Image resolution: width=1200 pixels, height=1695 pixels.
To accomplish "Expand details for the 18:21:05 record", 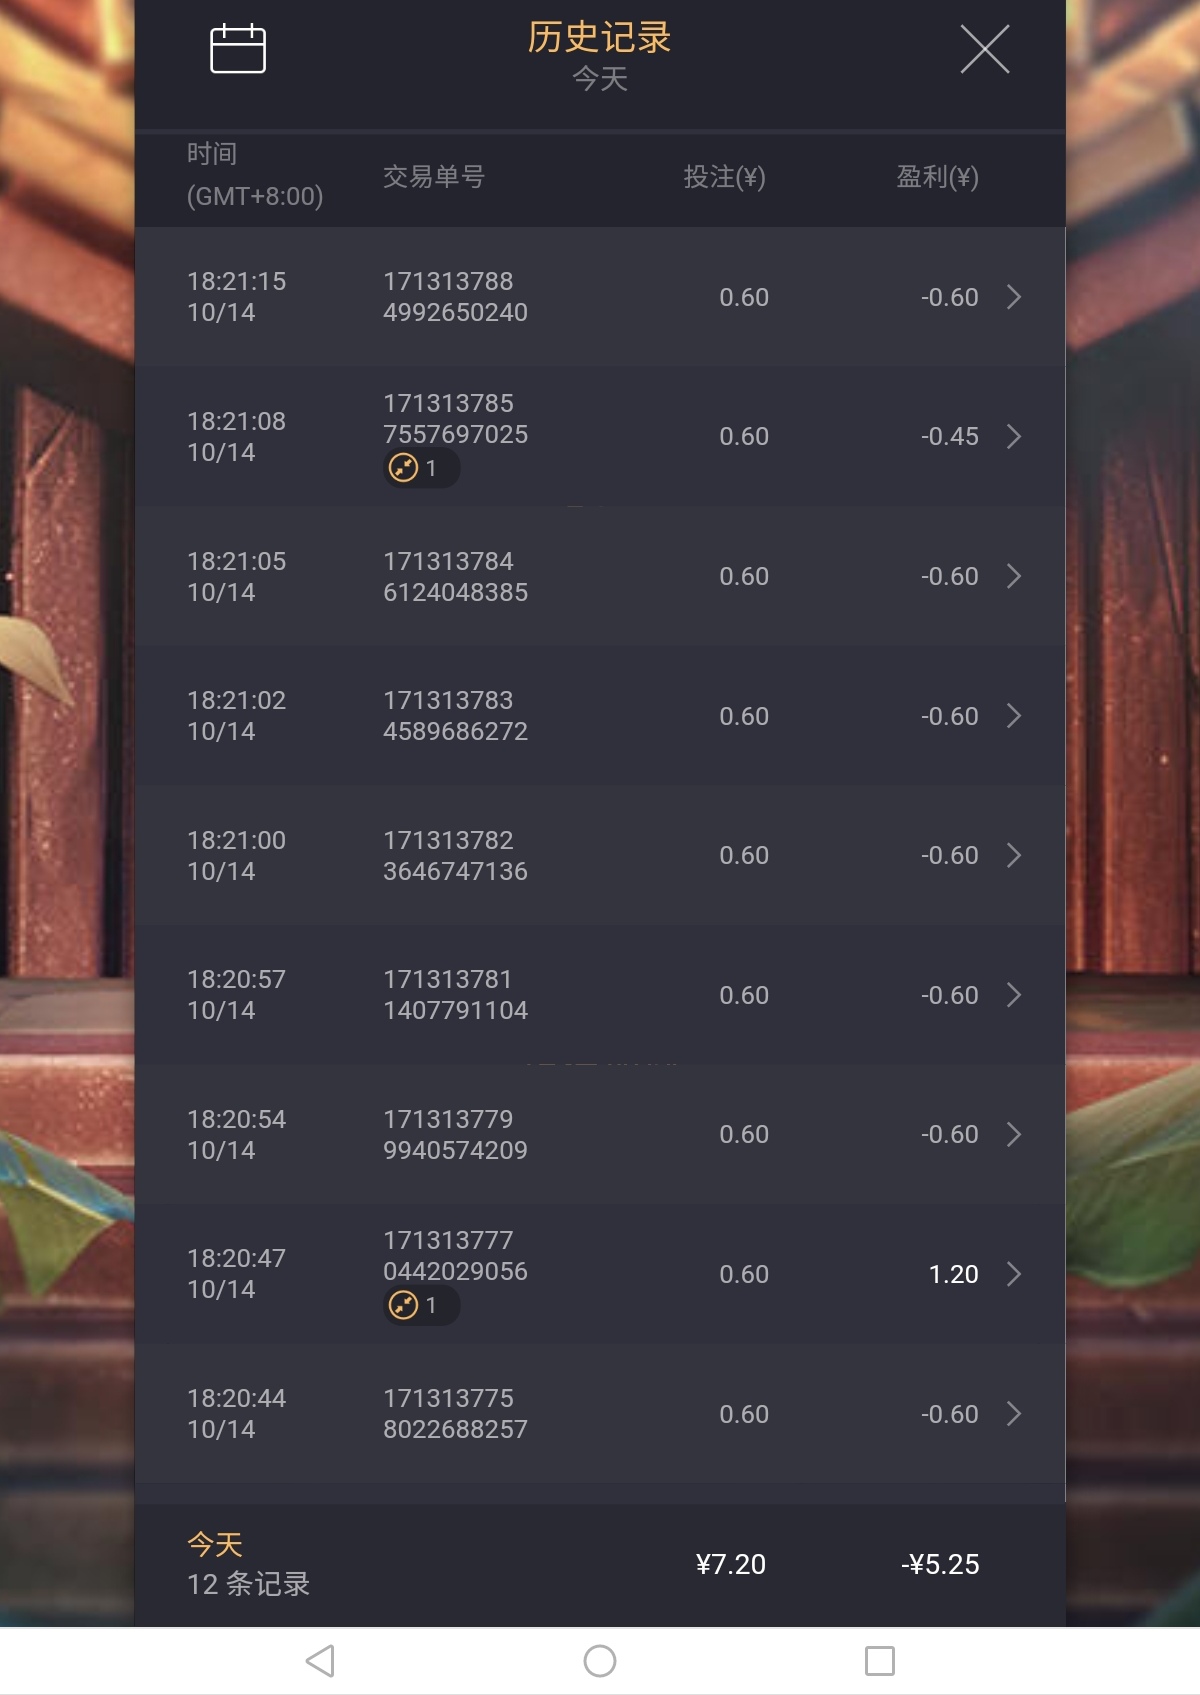I will 1013,576.
